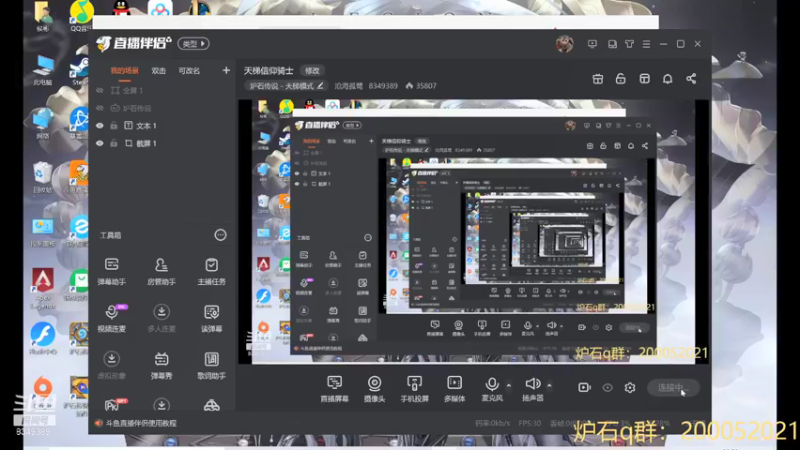Mute the 麦克风 microphone
800x450 pixels.
pyautogui.click(x=492, y=389)
